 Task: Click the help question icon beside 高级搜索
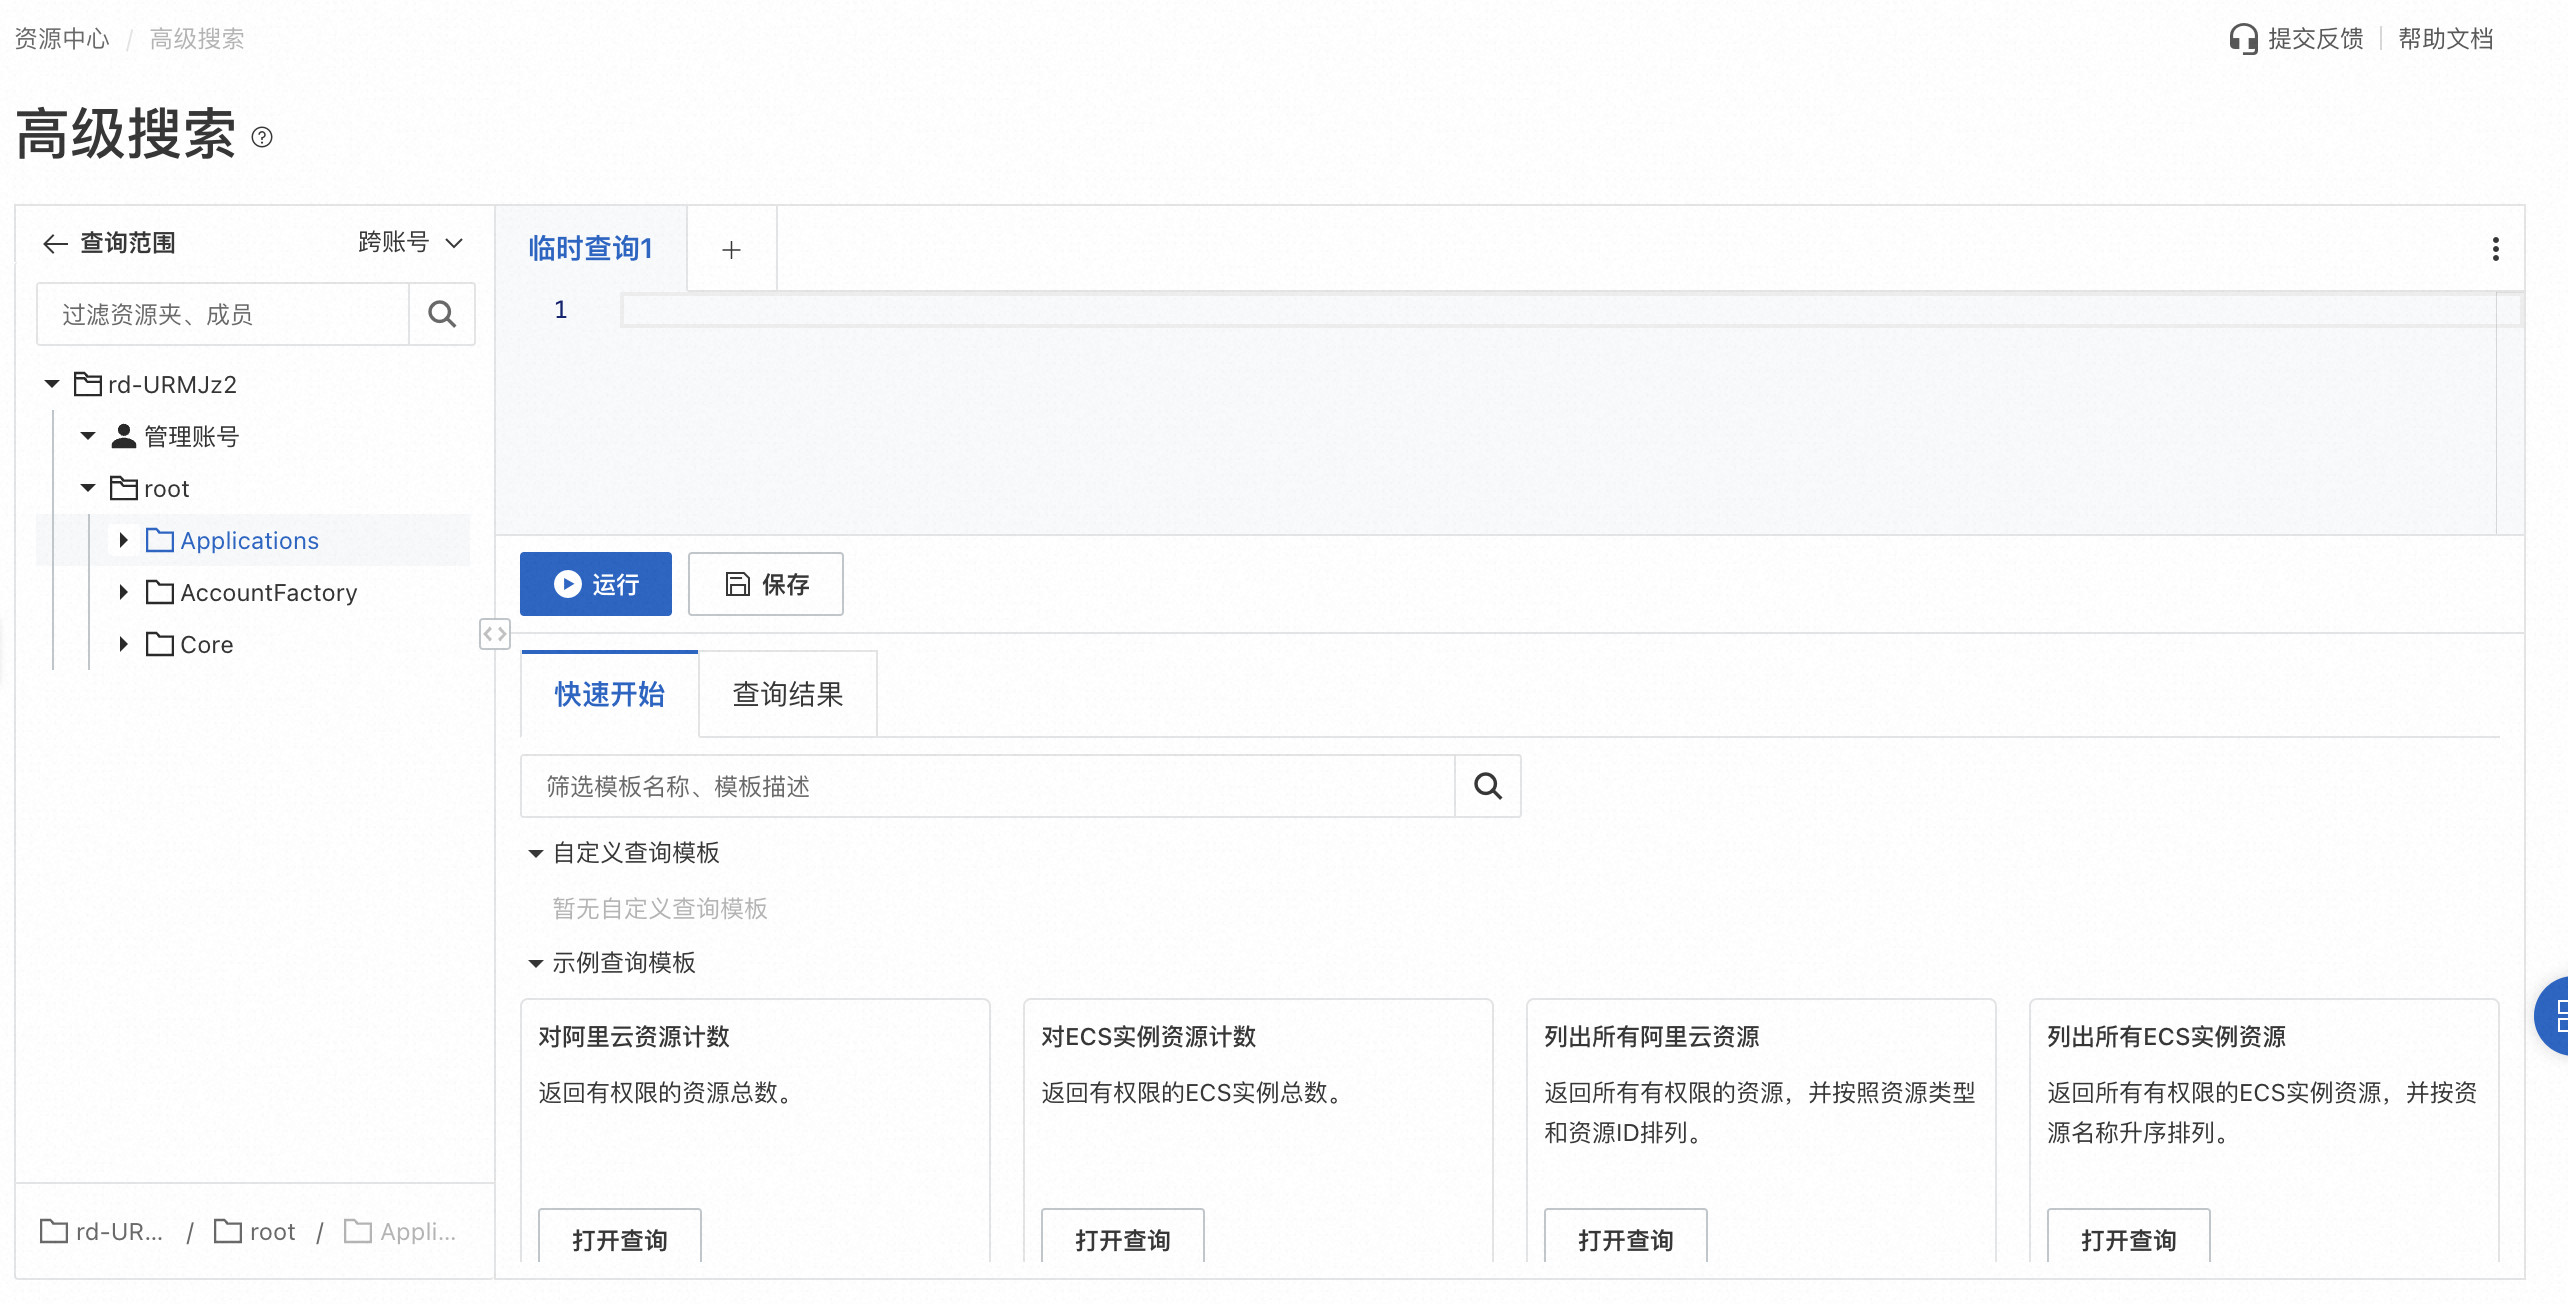tap(262, 138)
